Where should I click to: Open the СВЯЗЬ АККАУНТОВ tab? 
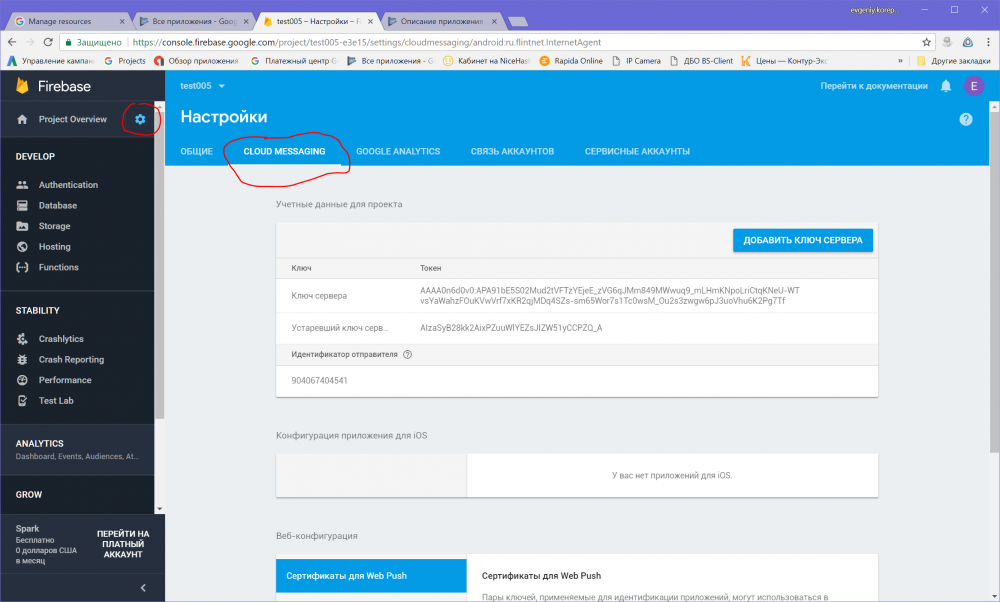[512, 152]
